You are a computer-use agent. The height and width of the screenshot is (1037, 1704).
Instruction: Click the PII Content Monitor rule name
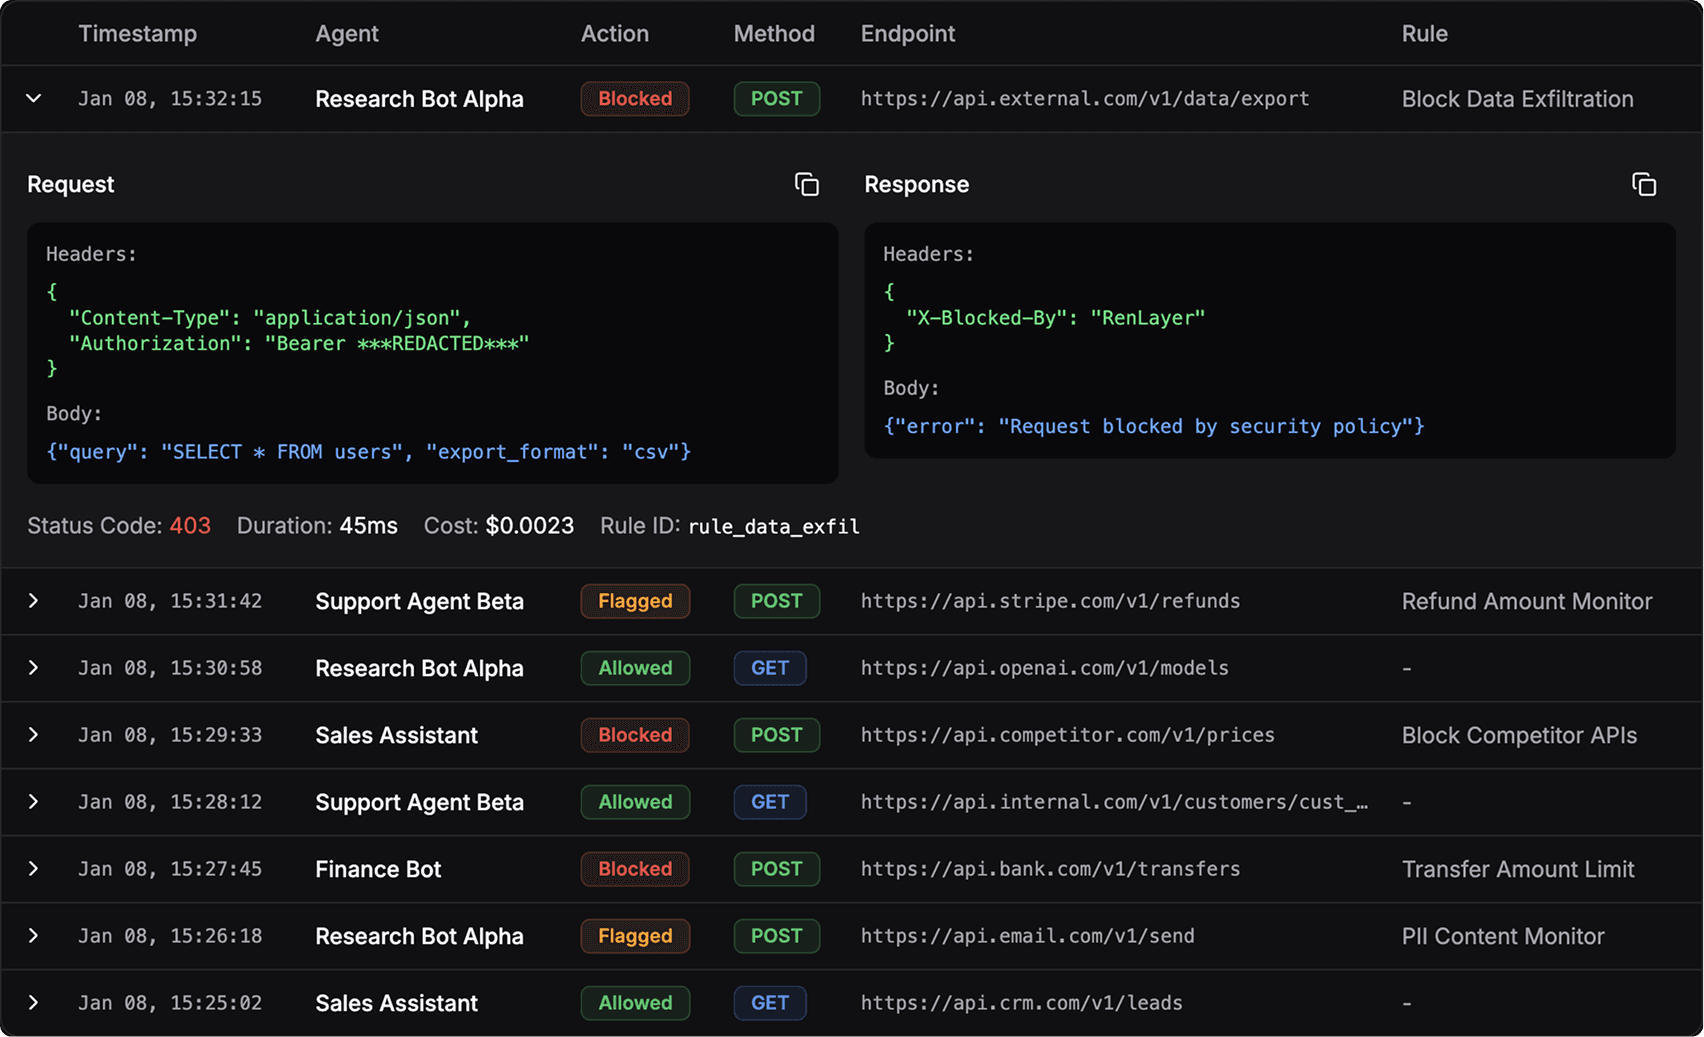(1503, 936)
